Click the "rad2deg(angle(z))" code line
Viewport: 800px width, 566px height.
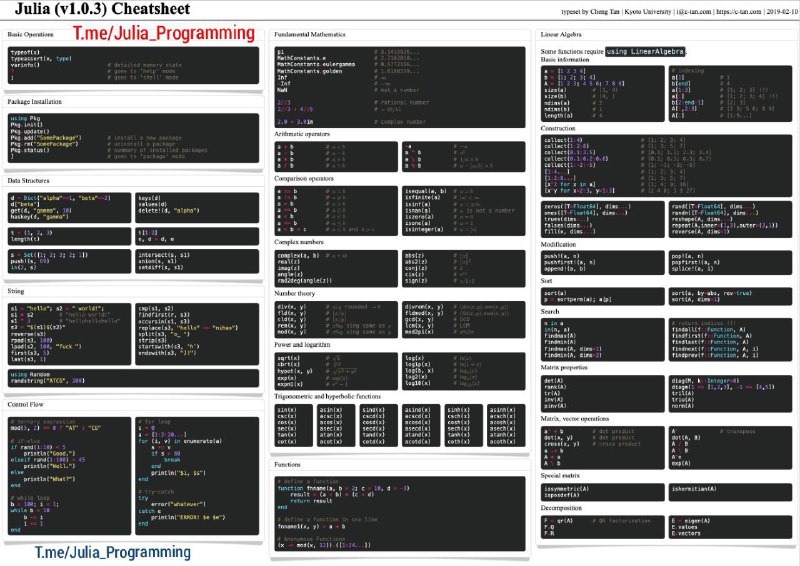305,281
